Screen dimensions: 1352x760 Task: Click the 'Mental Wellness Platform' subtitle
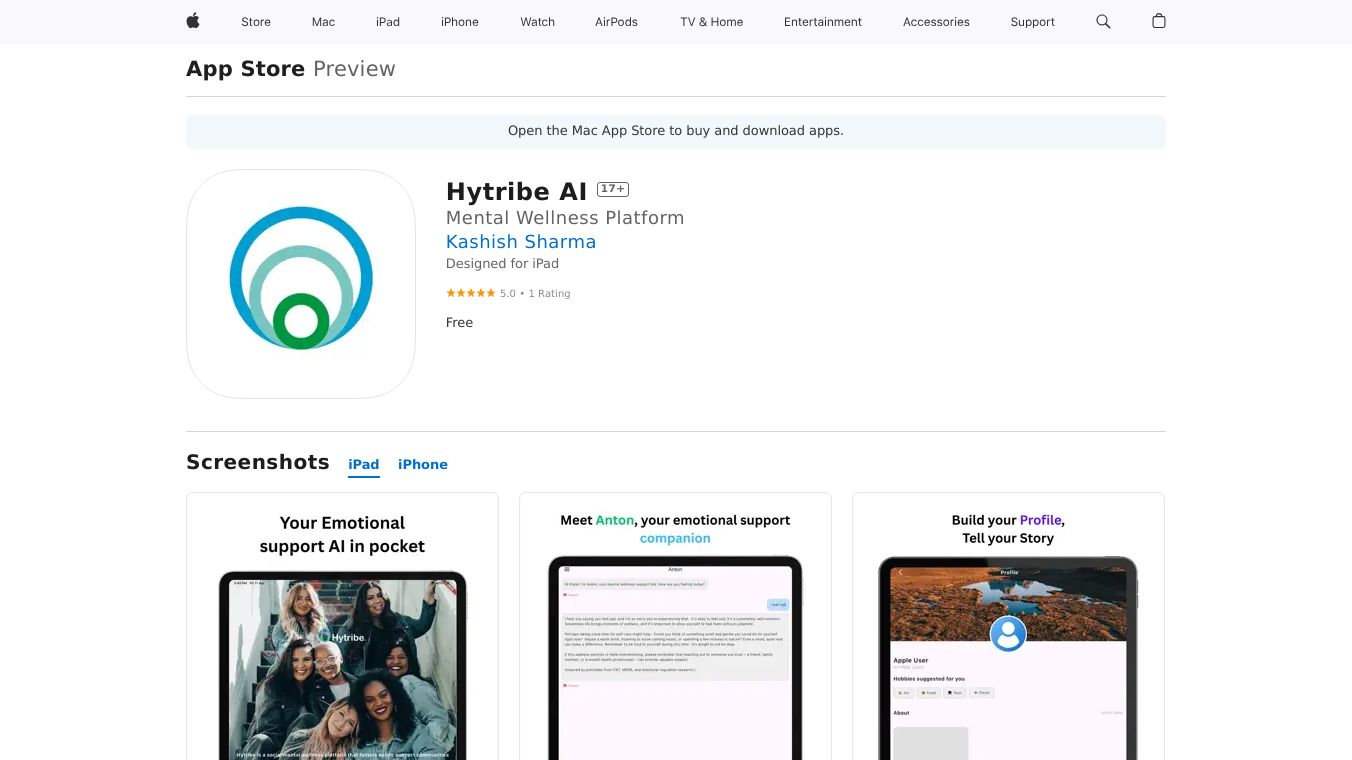[565, 218]
